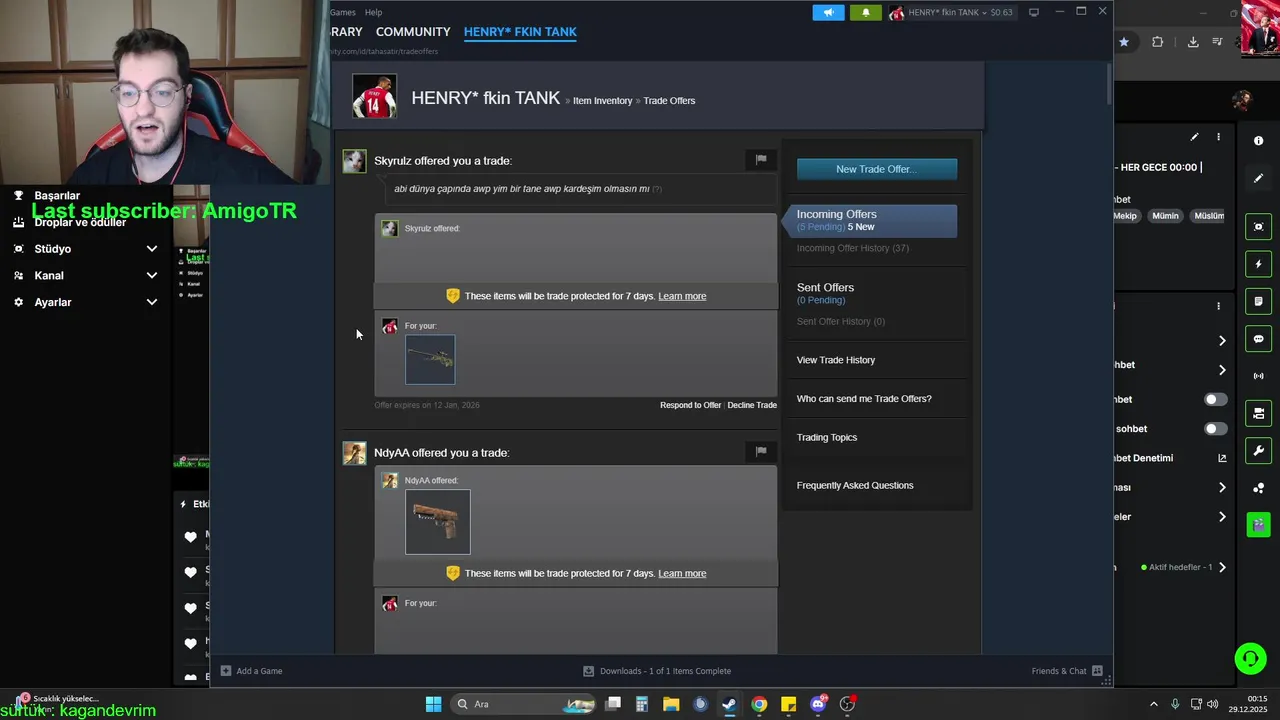This screenshot has height=720, width=1280.
Task: Open Steam from Windows taskbar
Action: [729, 704]
